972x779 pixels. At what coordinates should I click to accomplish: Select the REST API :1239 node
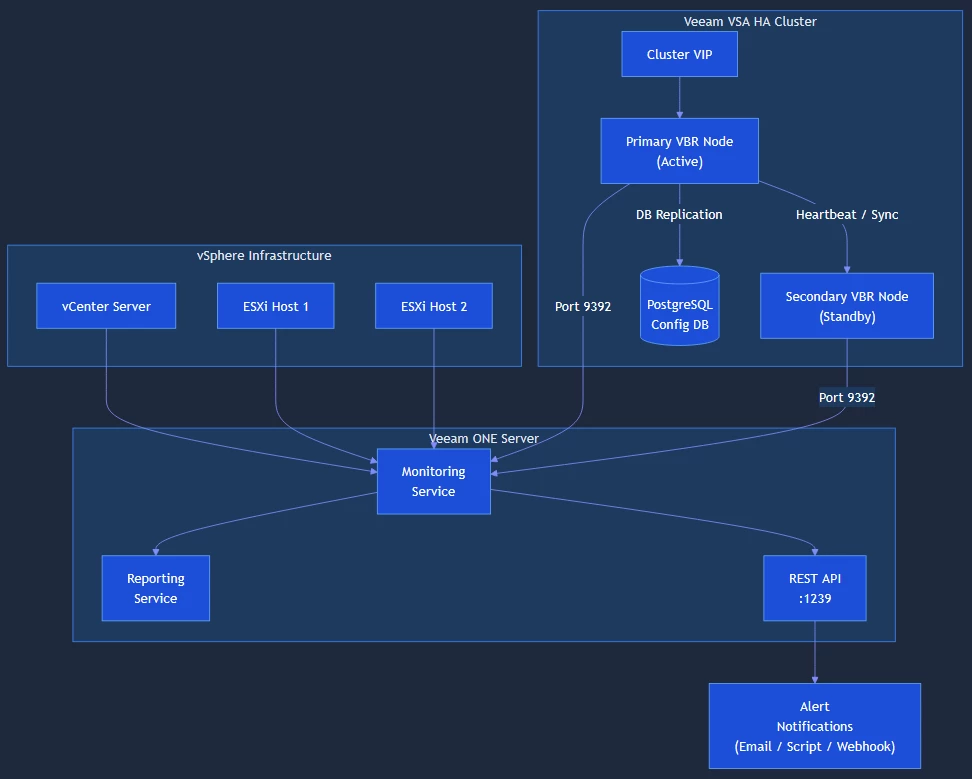pos(815,588)
